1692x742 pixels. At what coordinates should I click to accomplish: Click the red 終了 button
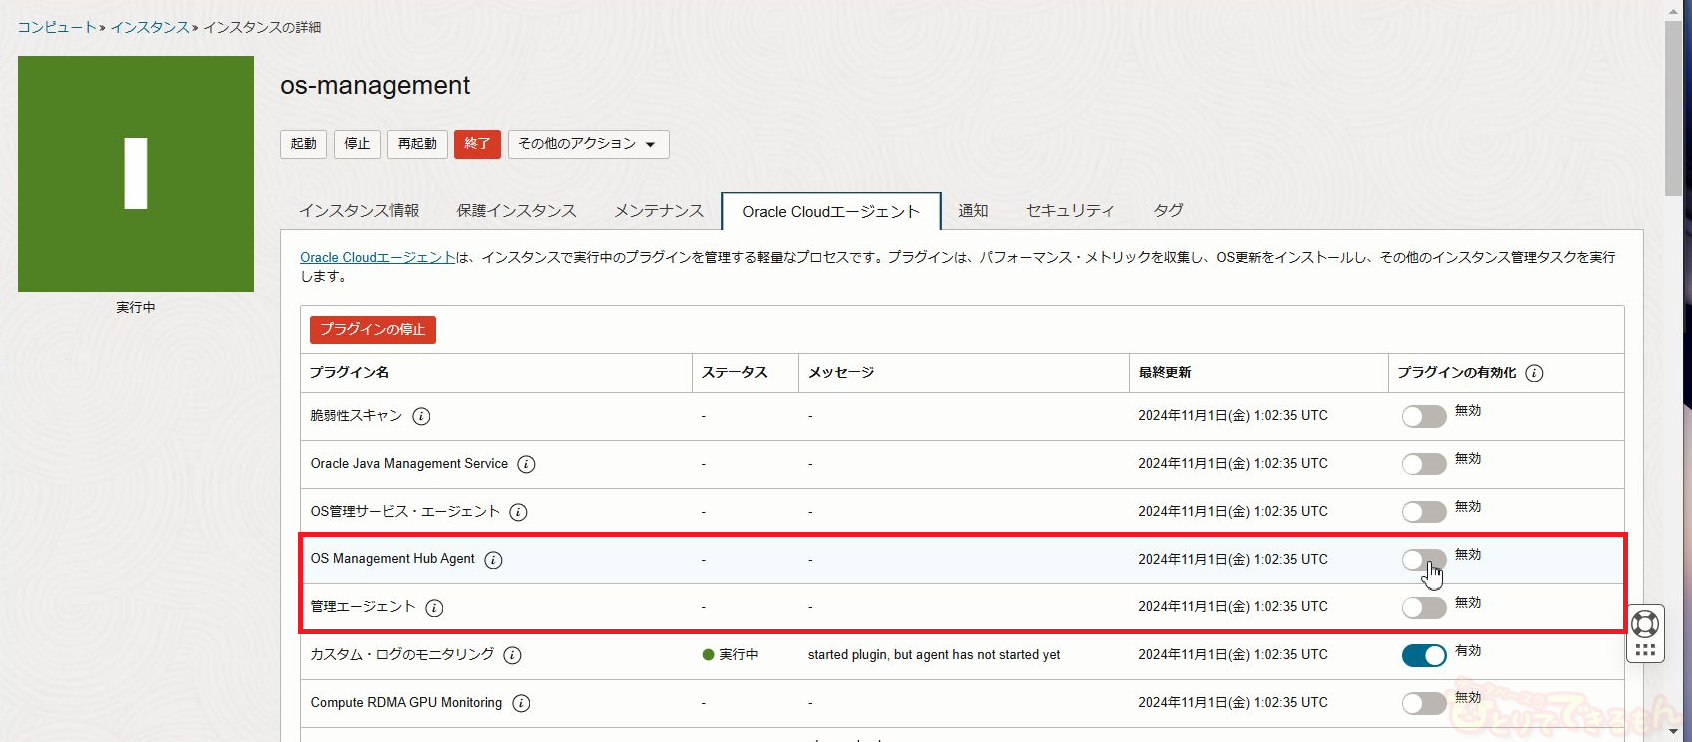(477, 144)
